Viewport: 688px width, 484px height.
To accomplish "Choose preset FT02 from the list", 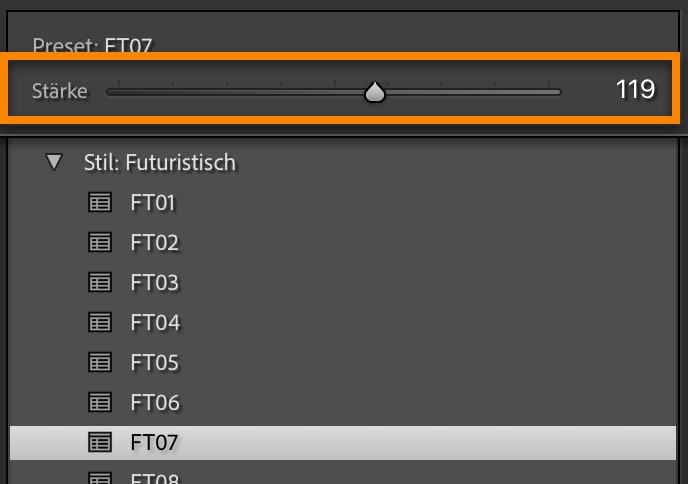I will pyautogui.click(x=154, y=243).
